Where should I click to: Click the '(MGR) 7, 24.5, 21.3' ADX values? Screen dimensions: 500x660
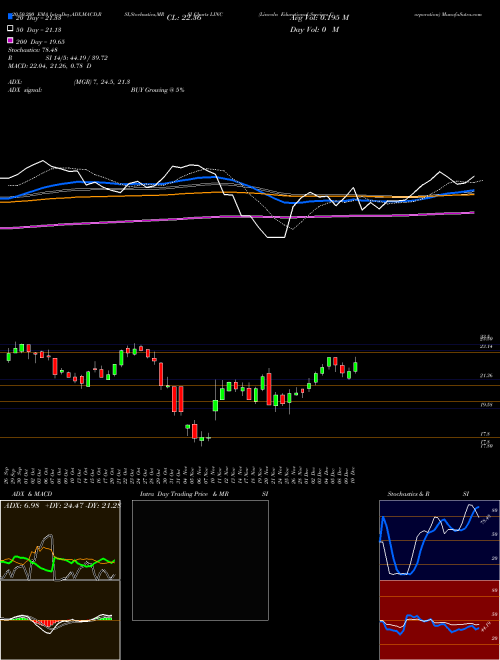102,82
